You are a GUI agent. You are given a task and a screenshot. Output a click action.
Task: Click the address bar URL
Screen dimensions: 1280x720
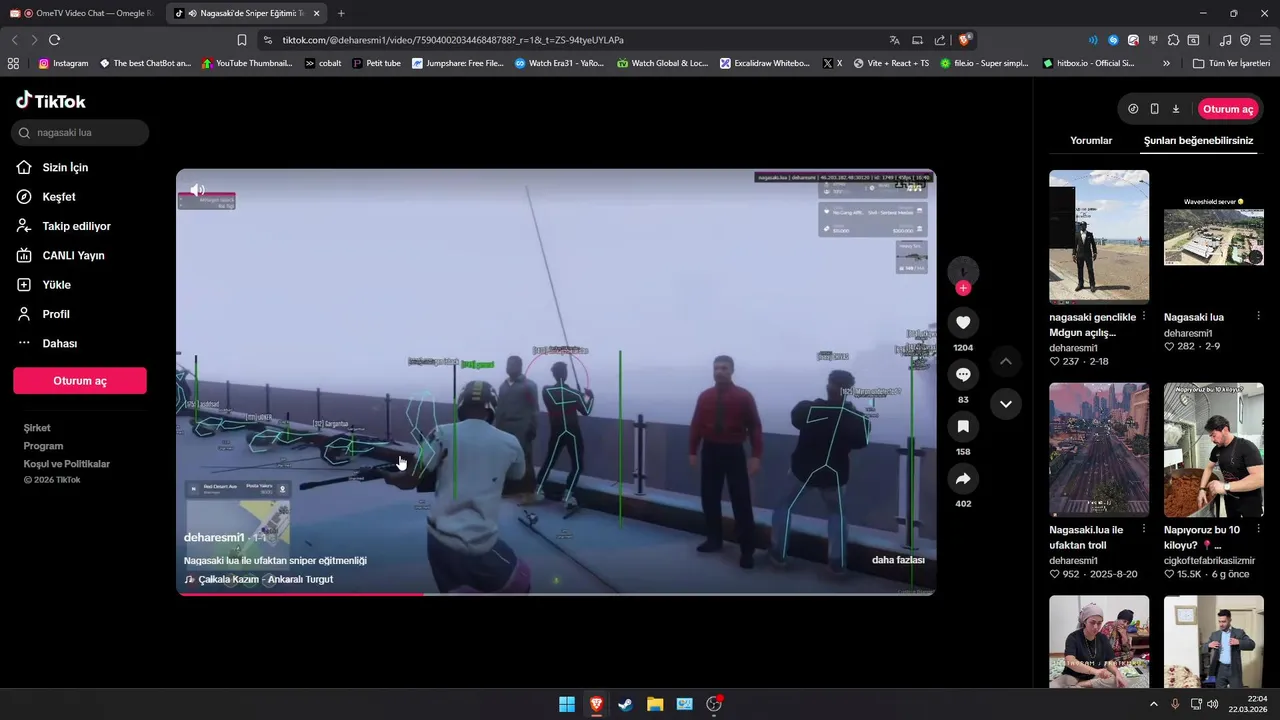453,40
